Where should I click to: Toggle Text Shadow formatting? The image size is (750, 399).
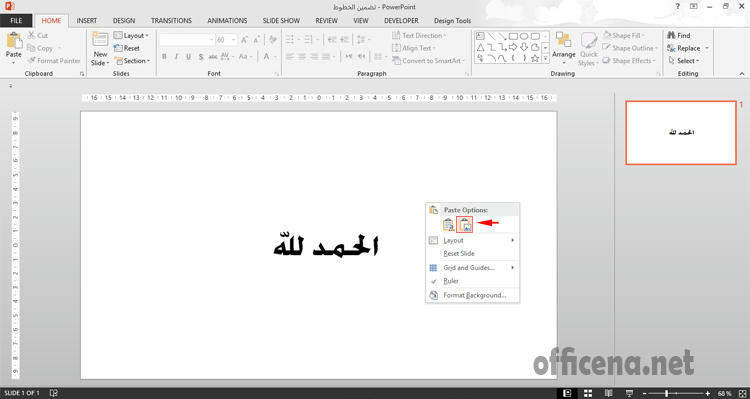tap(200, 56)
